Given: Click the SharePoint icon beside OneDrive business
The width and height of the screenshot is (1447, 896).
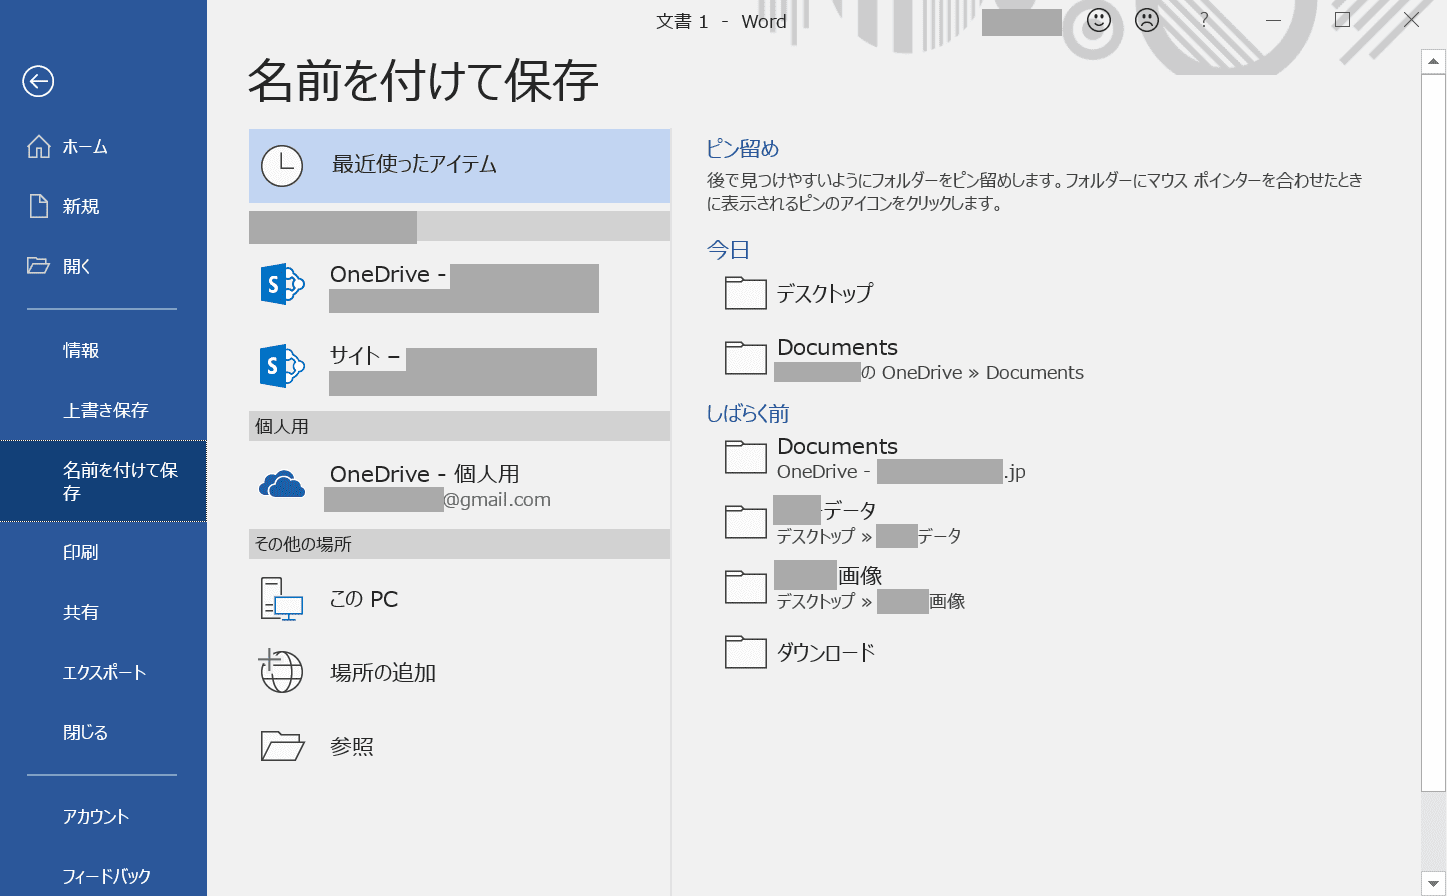Looking at the screenshot, I should (x=281, y=285).
